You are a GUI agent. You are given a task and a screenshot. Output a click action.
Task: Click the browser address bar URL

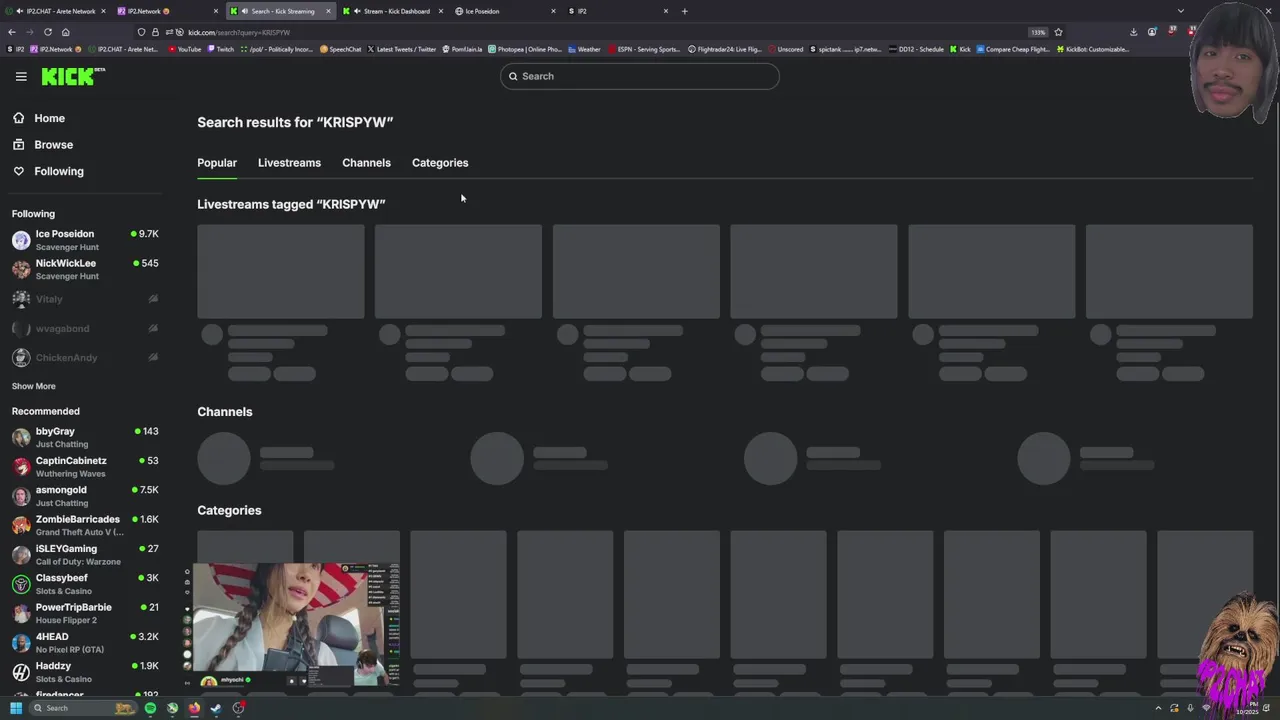tap(239, 32)
